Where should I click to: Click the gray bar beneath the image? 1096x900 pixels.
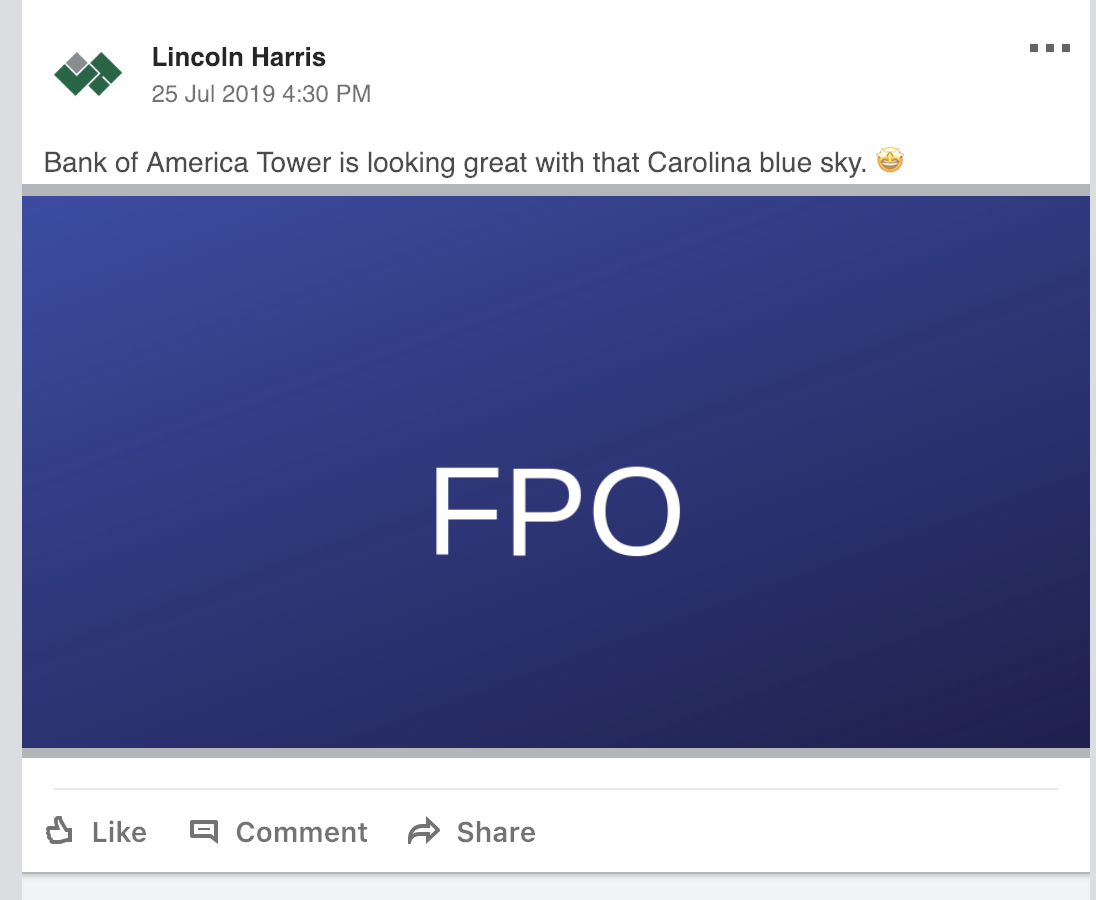point(556,753)
